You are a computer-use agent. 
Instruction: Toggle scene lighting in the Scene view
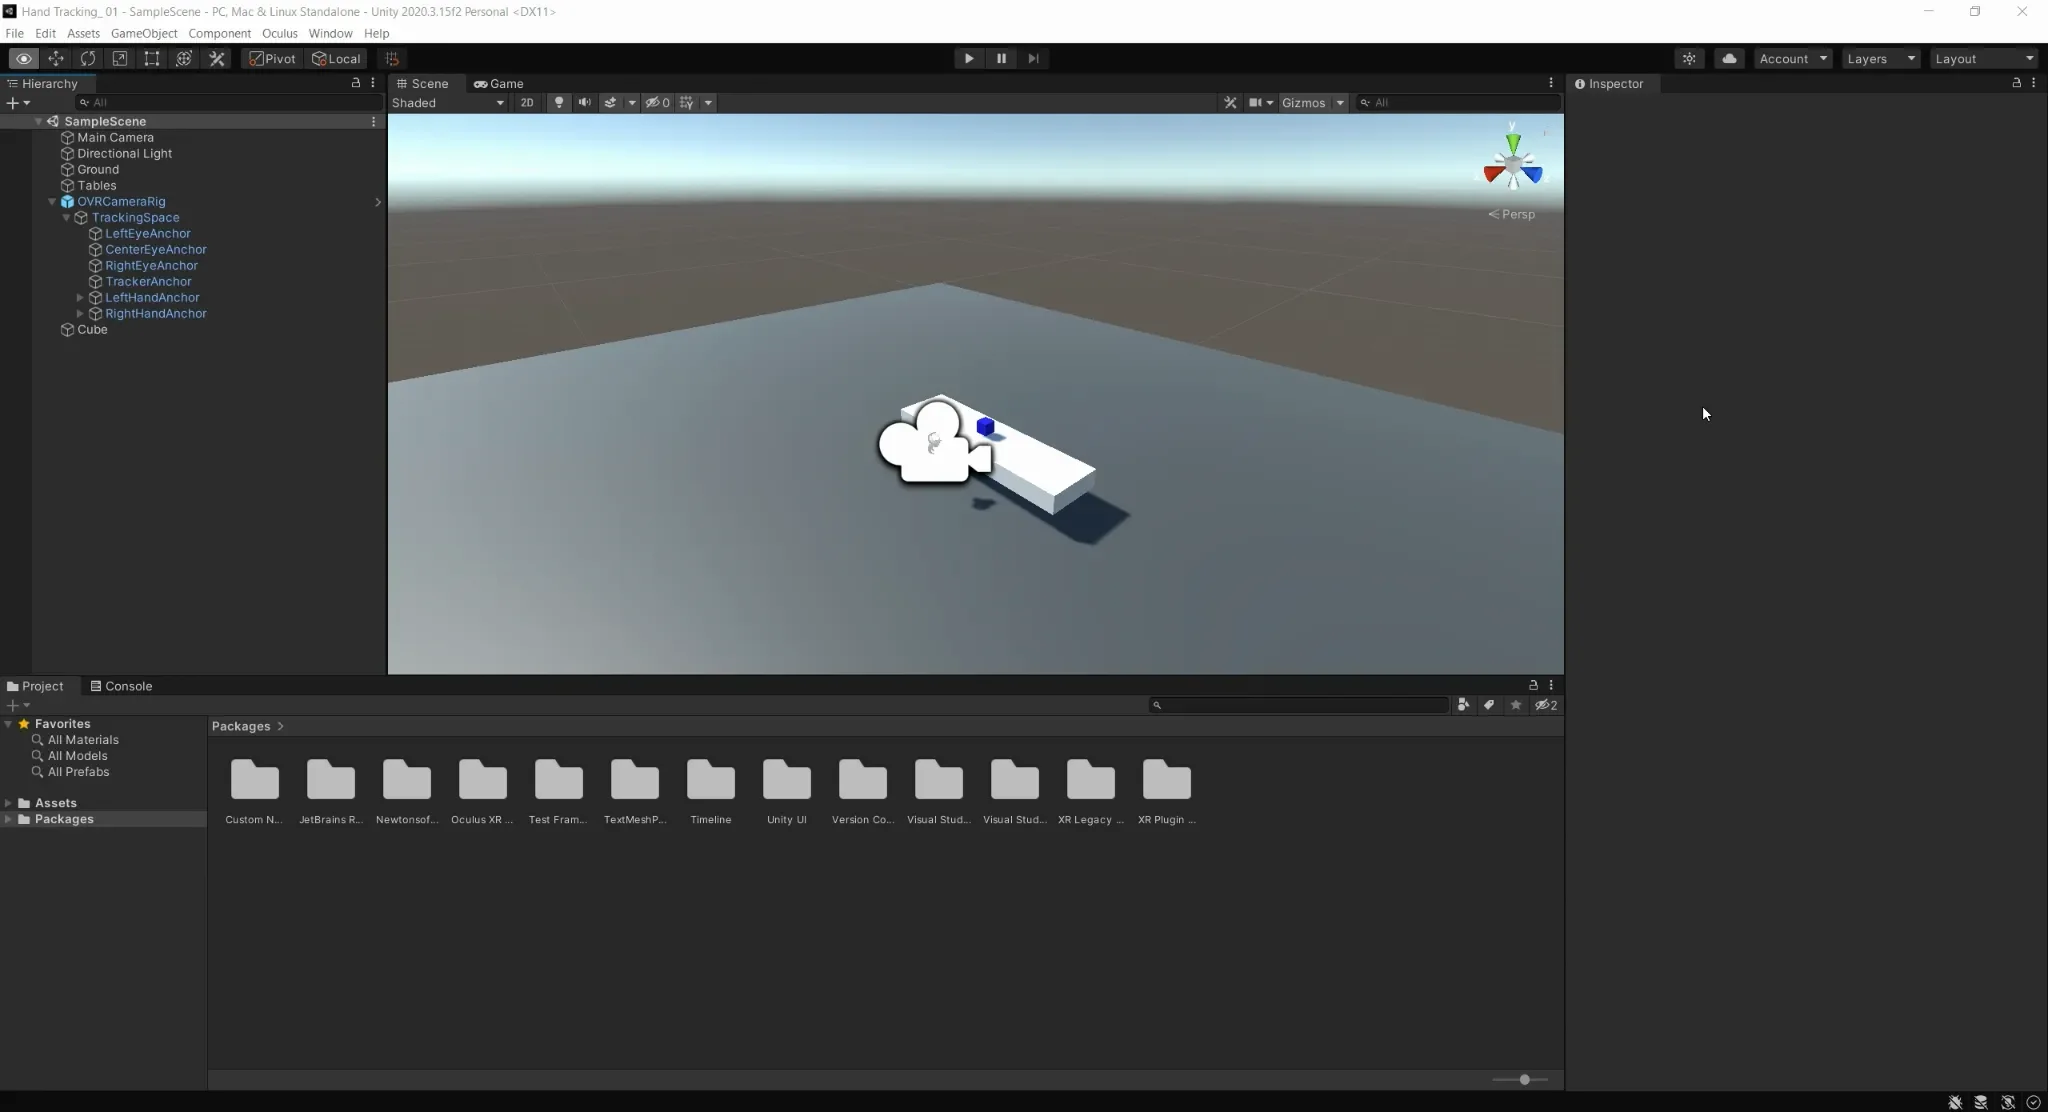(557, 102)
